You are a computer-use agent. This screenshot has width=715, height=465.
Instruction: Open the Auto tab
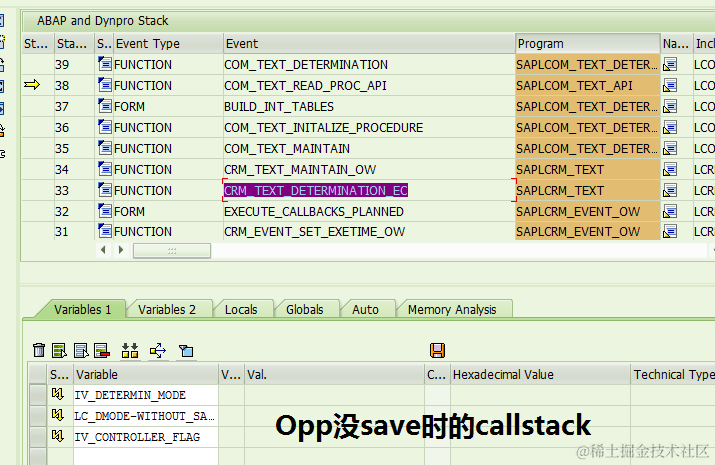(x=365, y=310)
